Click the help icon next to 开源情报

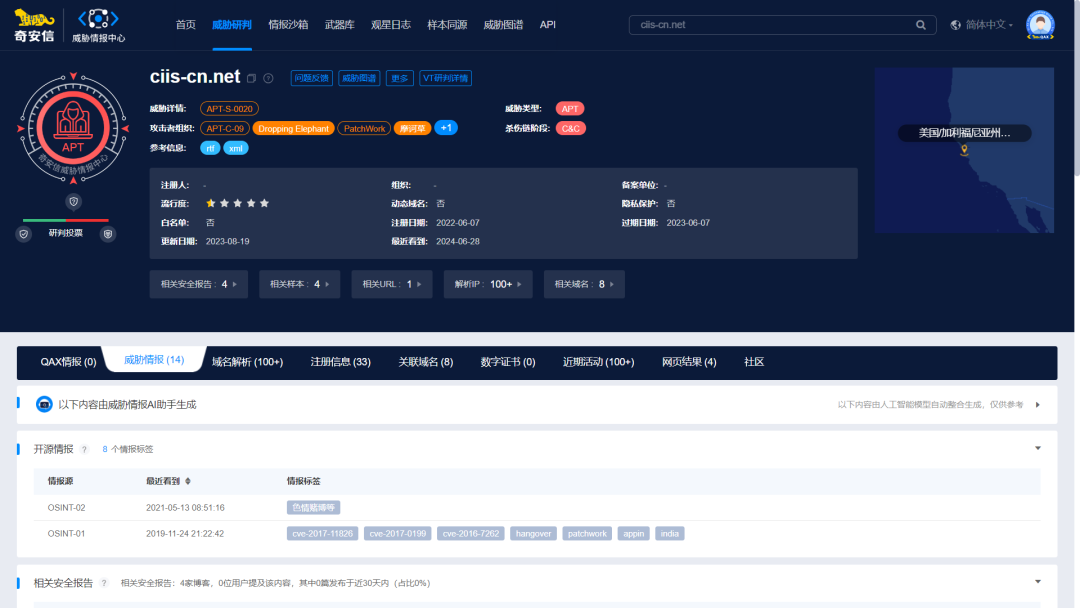tap(84, 449)
